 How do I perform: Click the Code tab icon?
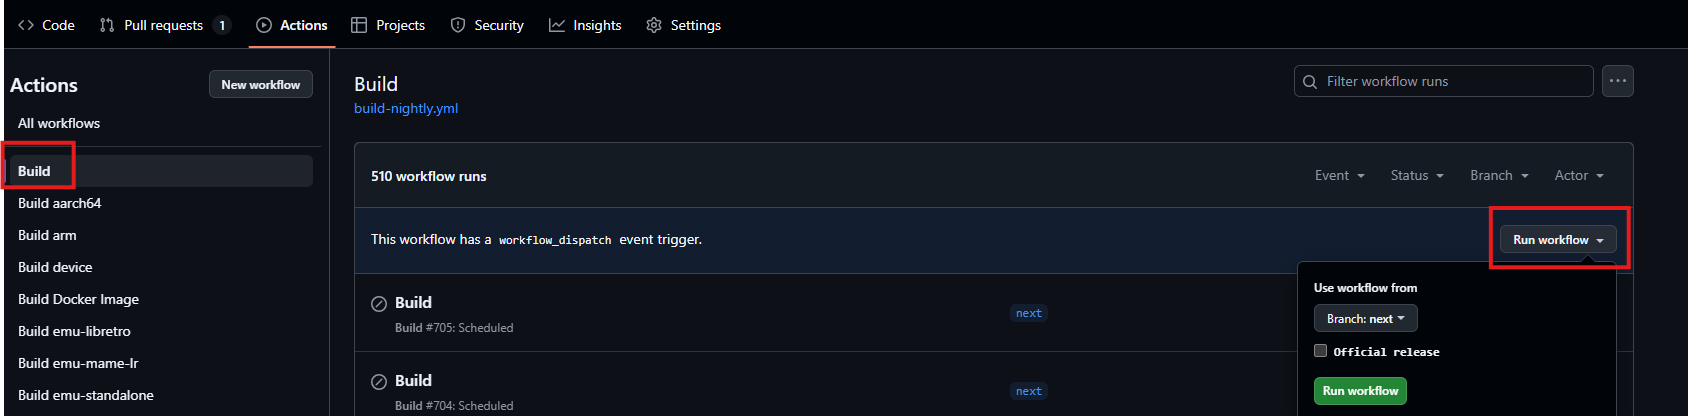pos(26,25)
